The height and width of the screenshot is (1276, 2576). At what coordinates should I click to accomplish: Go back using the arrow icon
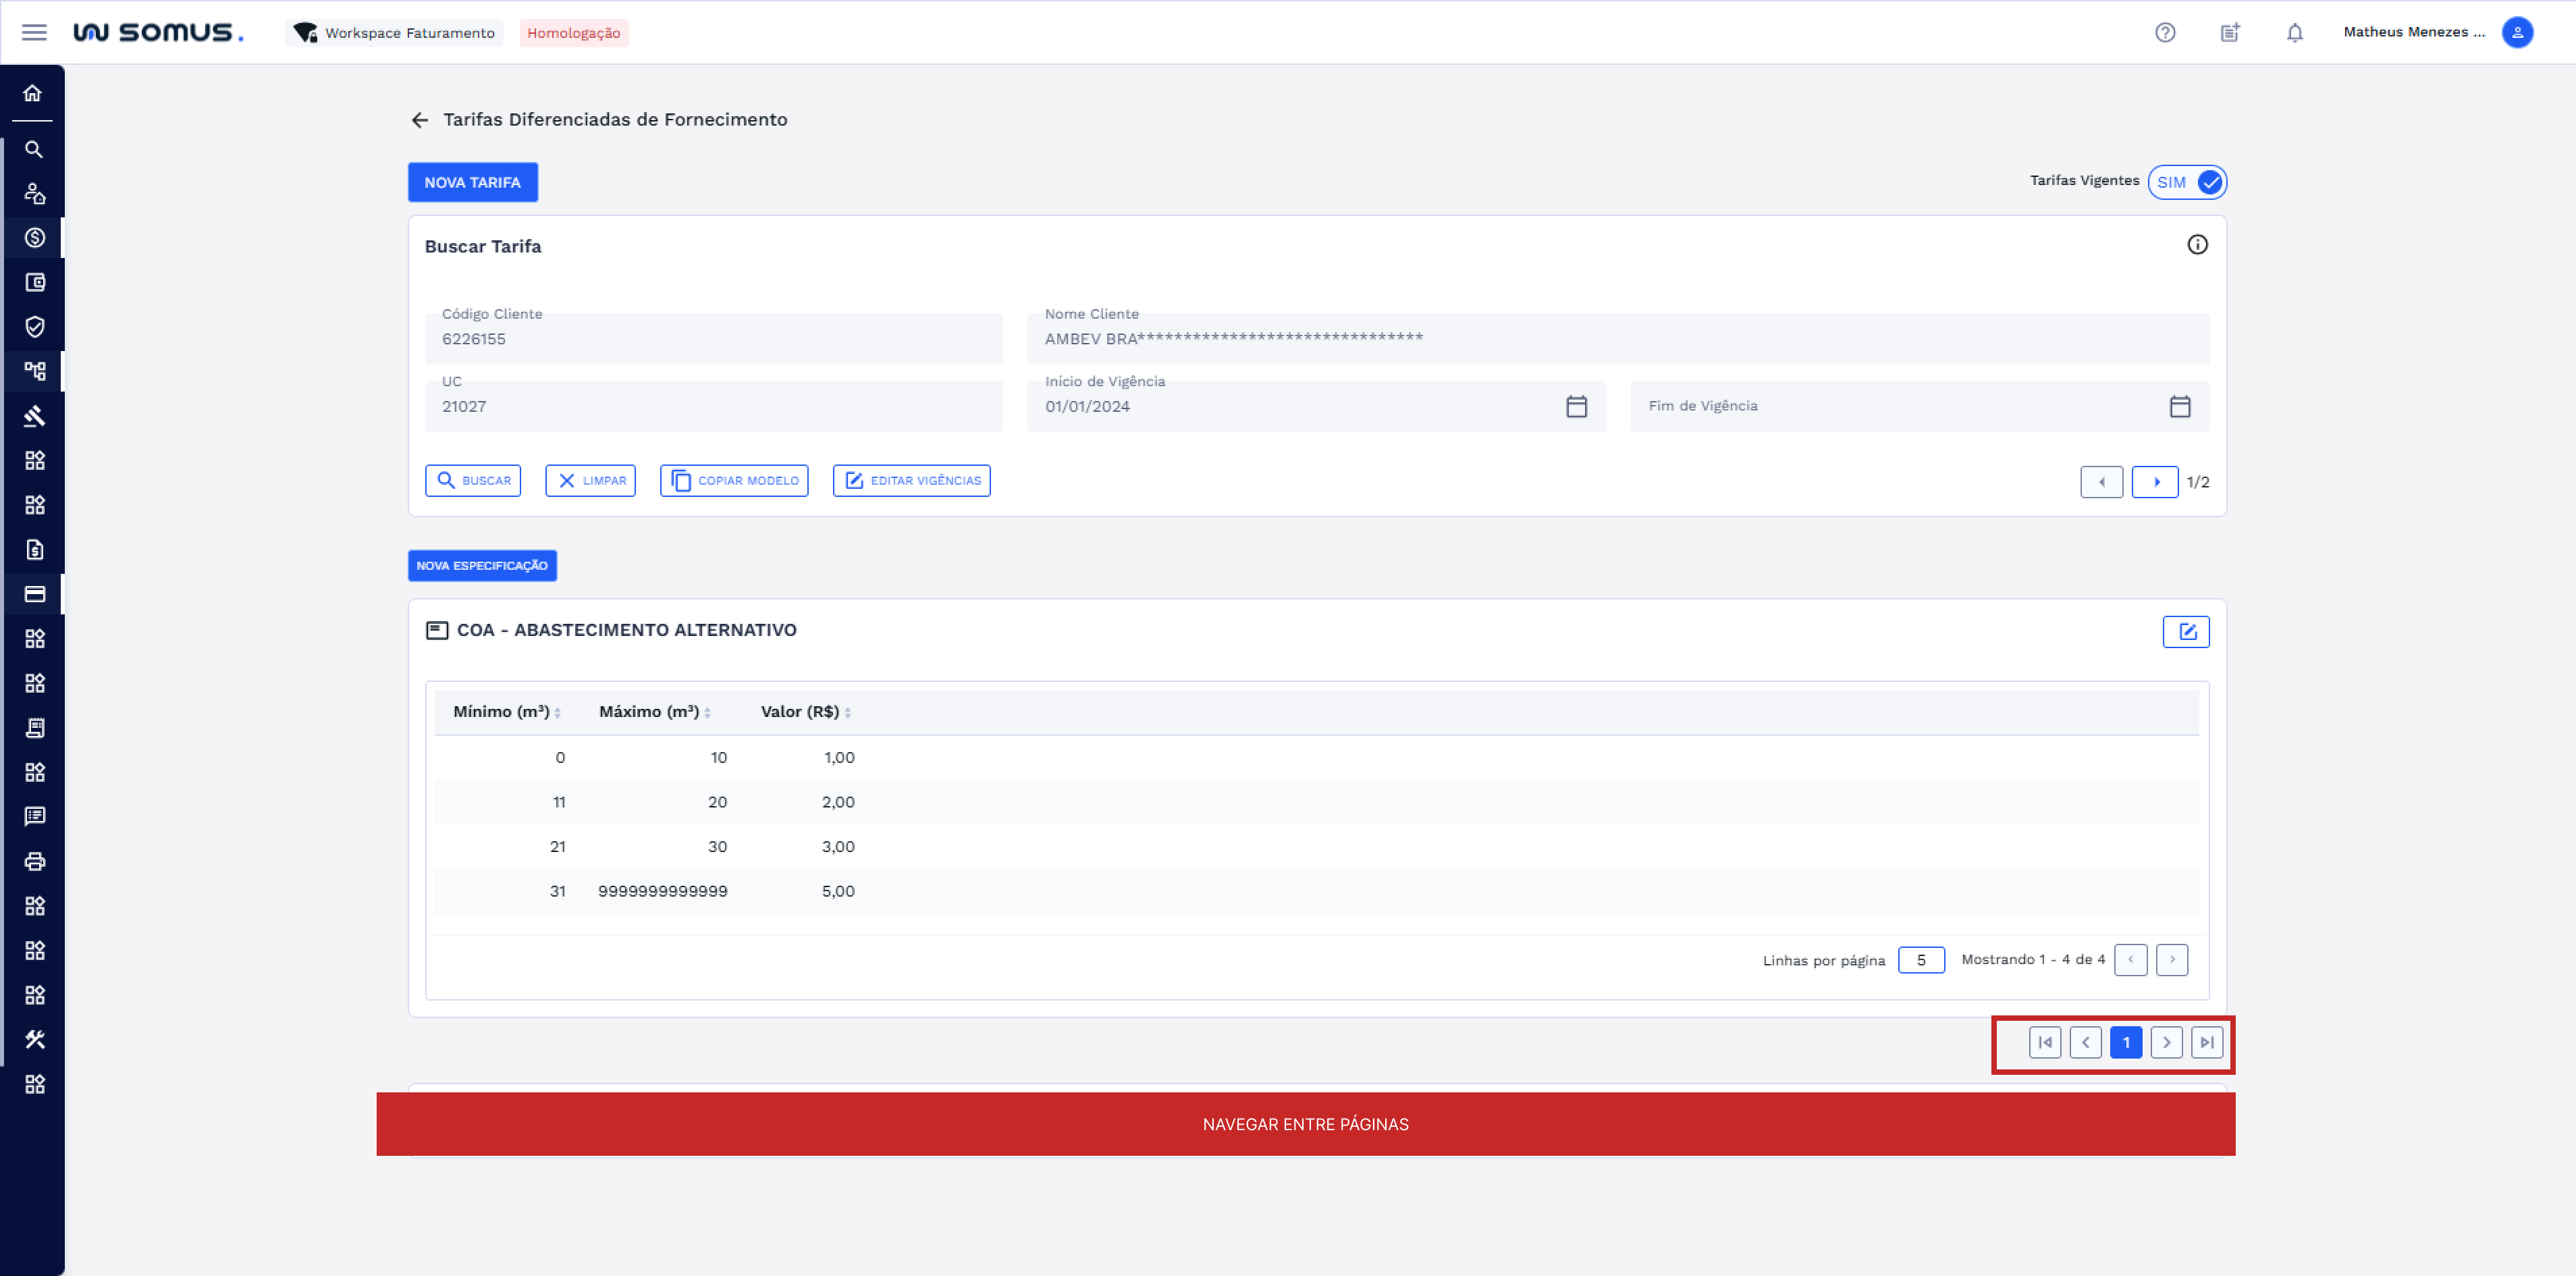420,120
